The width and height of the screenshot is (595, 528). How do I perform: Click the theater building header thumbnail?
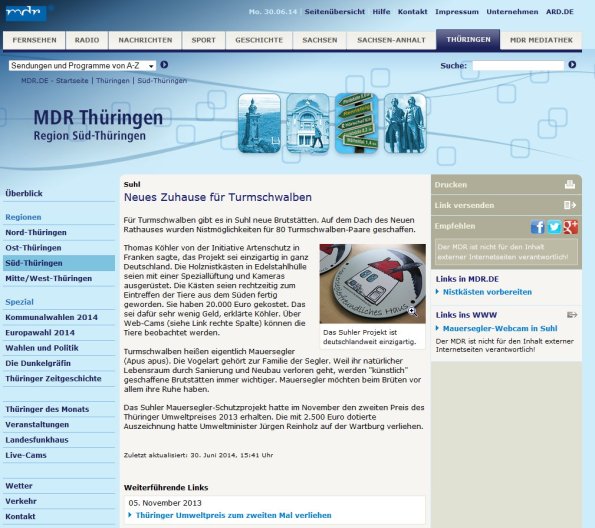(x=308, y=123)
